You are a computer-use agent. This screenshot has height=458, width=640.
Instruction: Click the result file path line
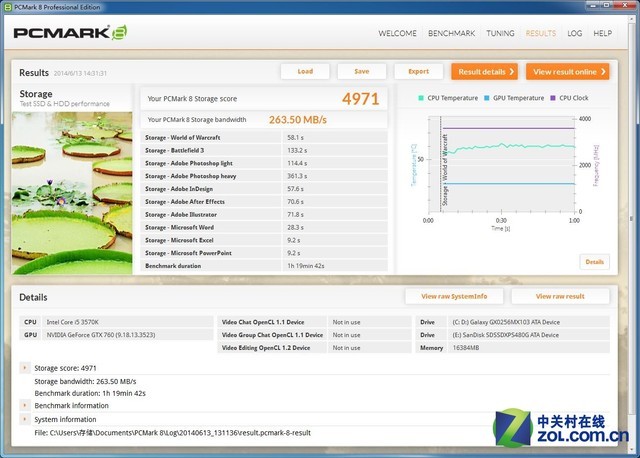click(x=173, y=433)
